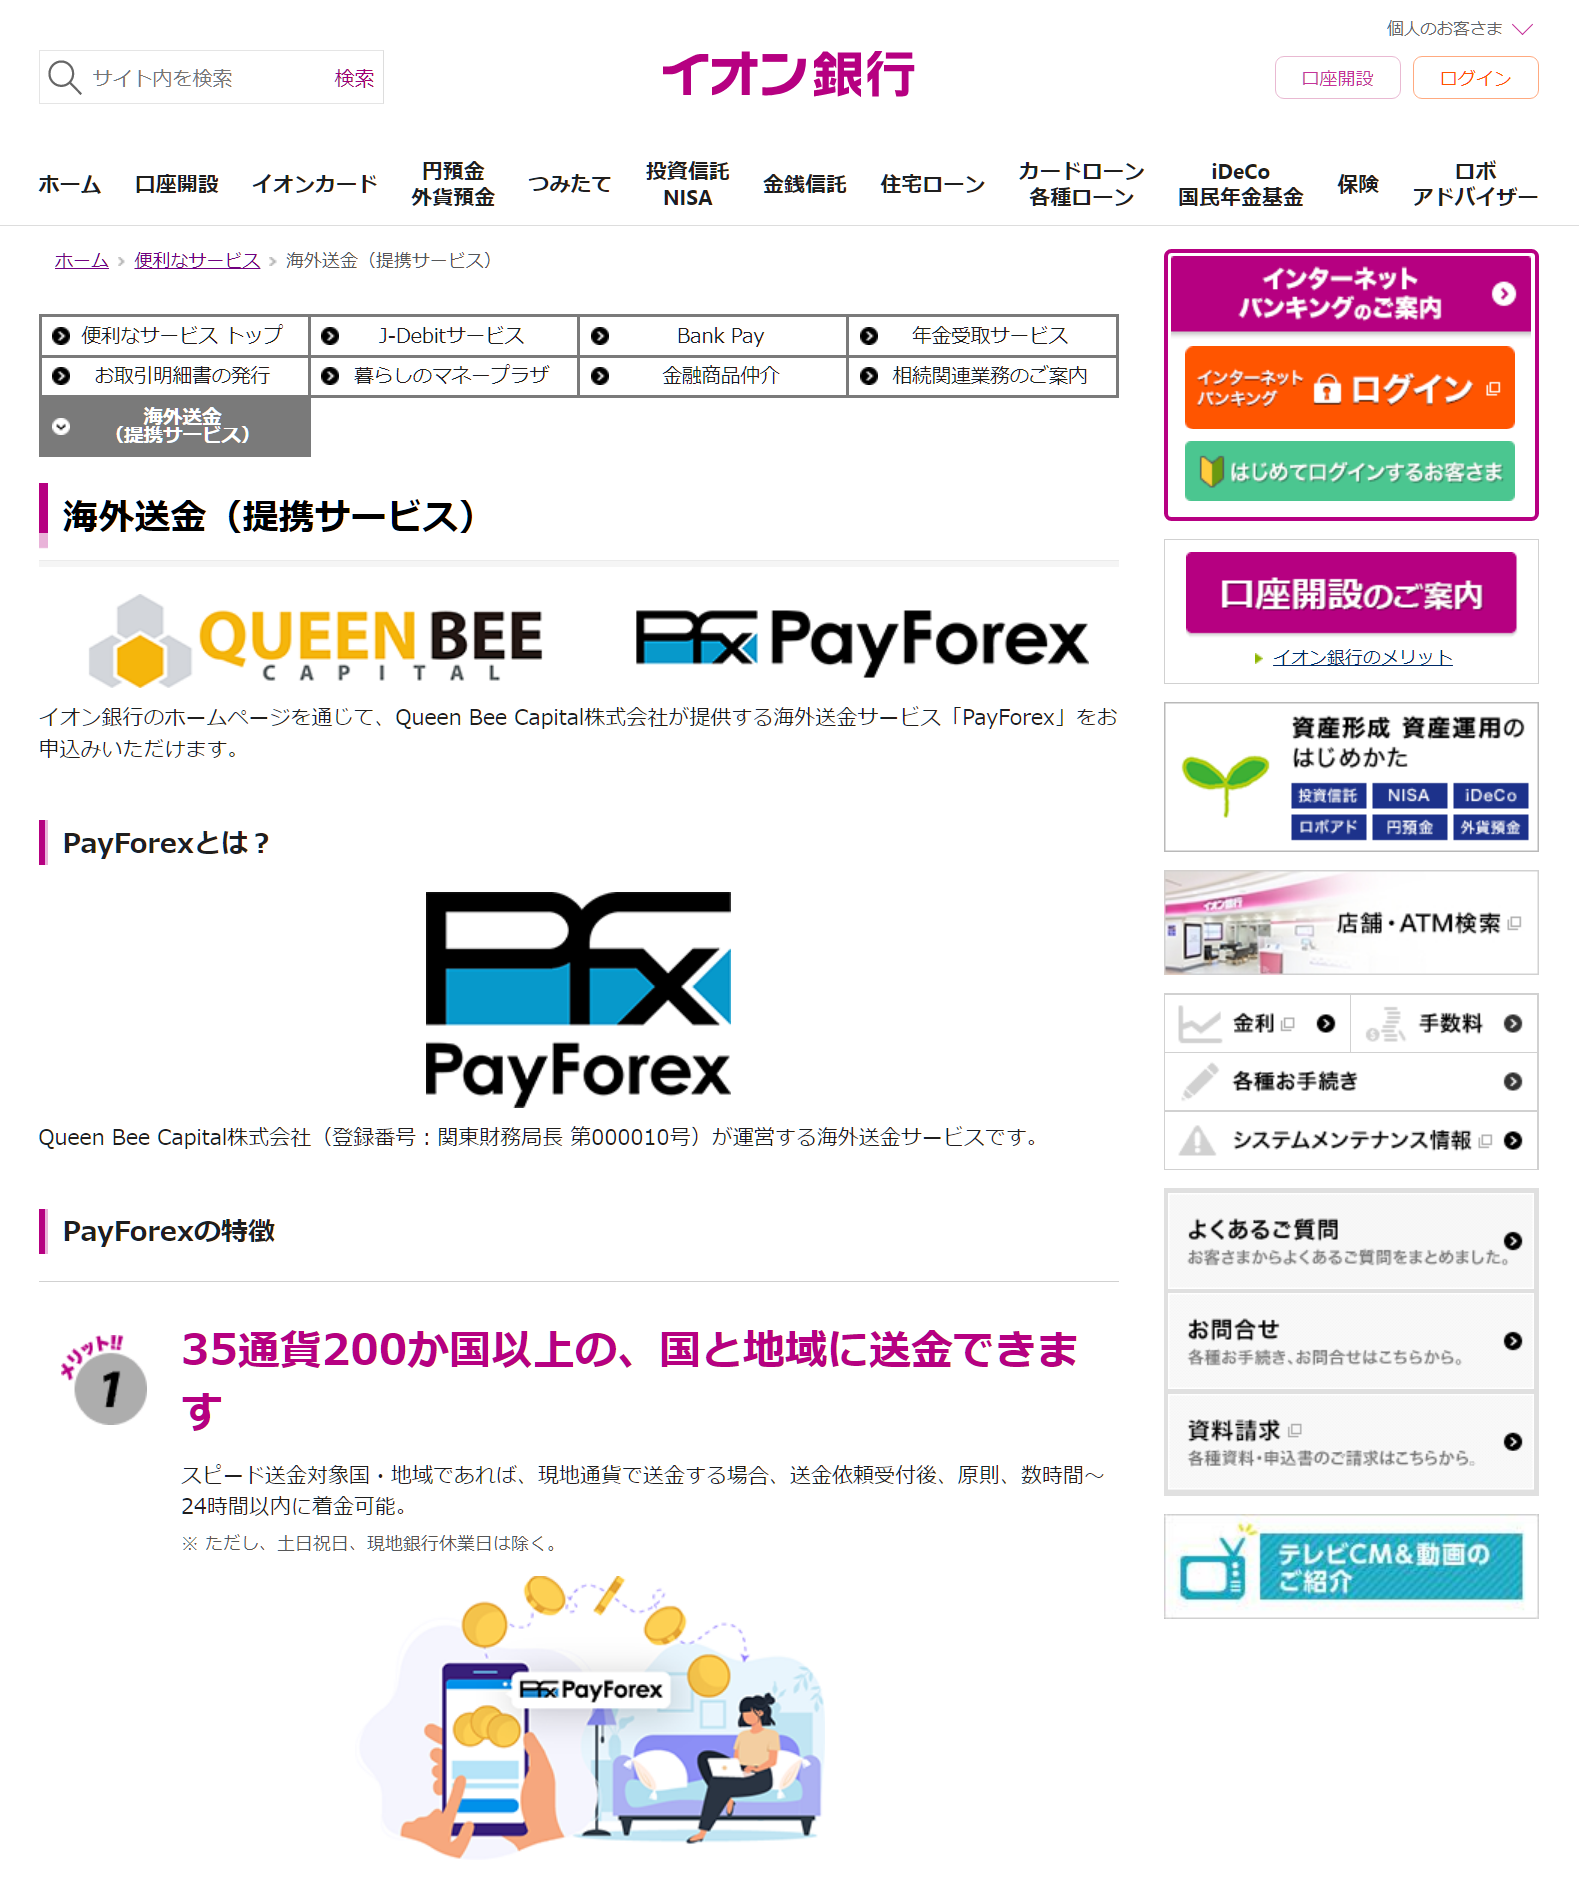Select the 暮らしのマネープラザ tab
Viewport: 1579px width, 1893px height.
point(445,376)
